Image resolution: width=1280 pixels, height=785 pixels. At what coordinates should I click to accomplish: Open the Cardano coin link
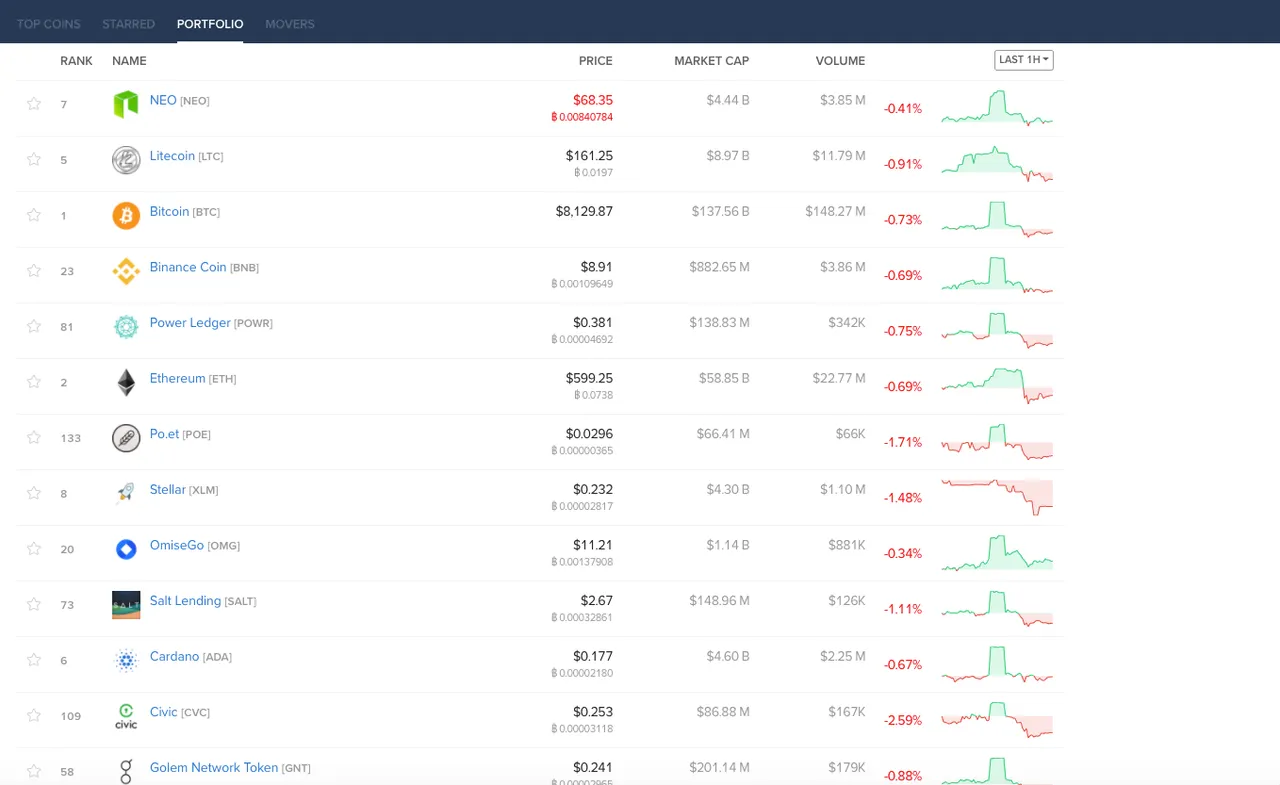tap(174, 656)
